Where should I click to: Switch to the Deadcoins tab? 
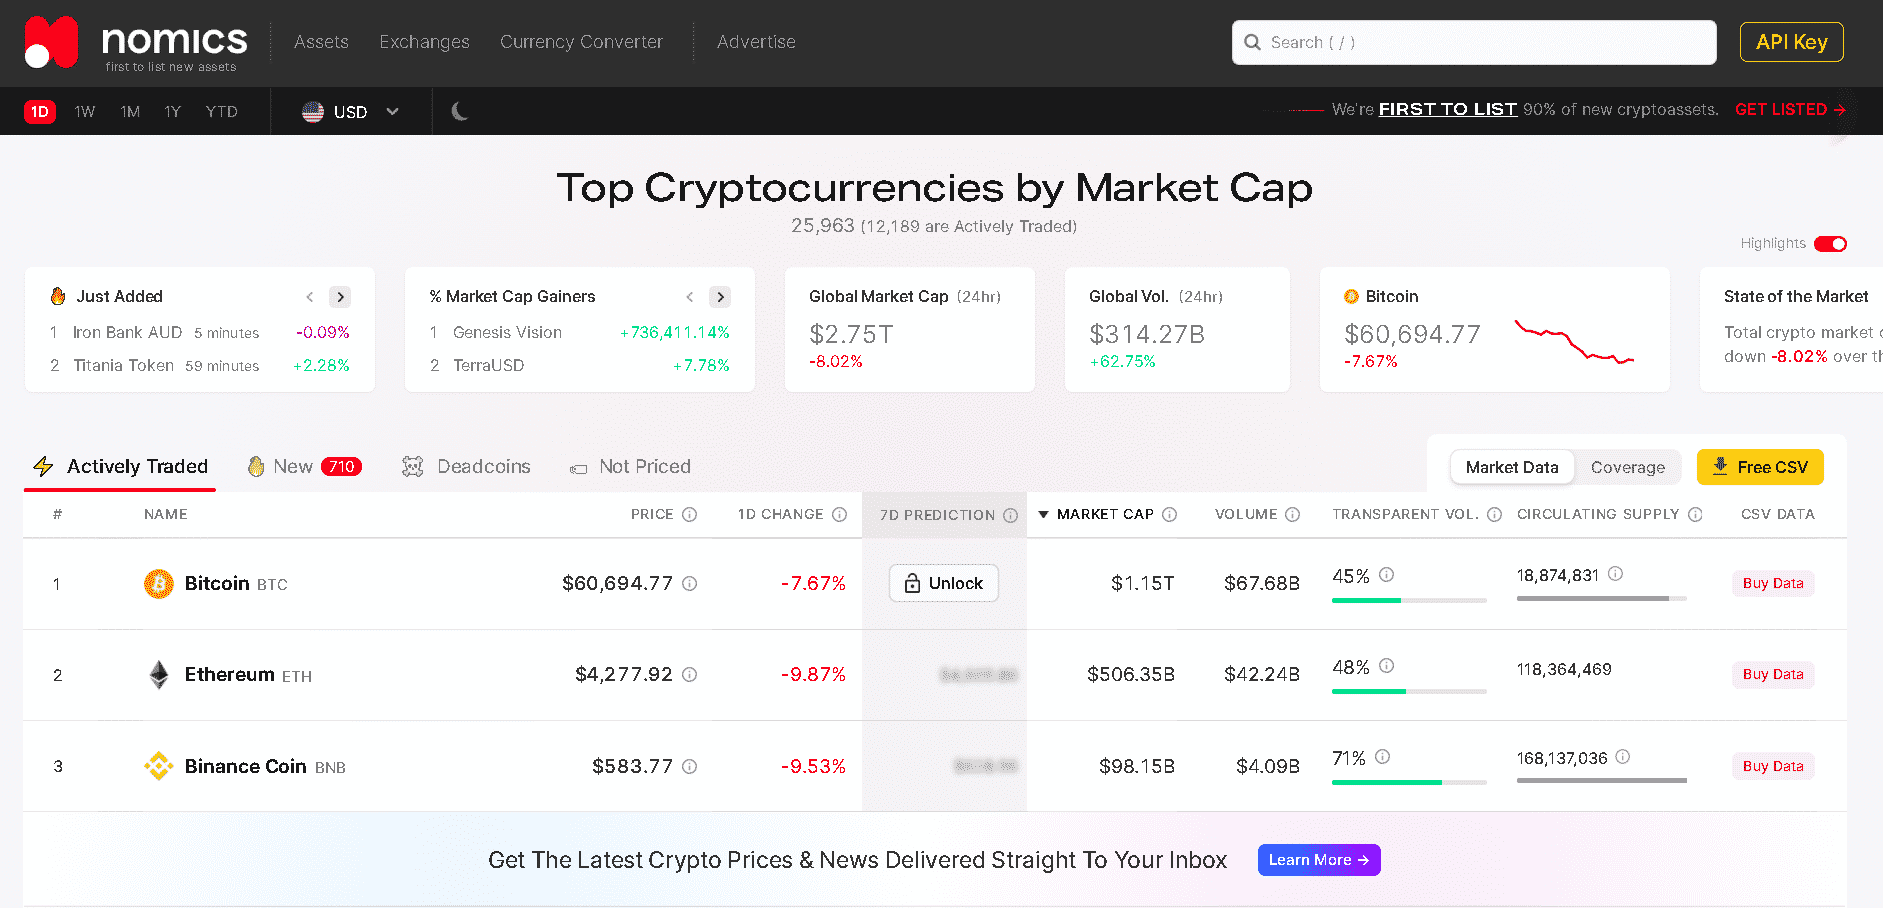click(466, 467)
